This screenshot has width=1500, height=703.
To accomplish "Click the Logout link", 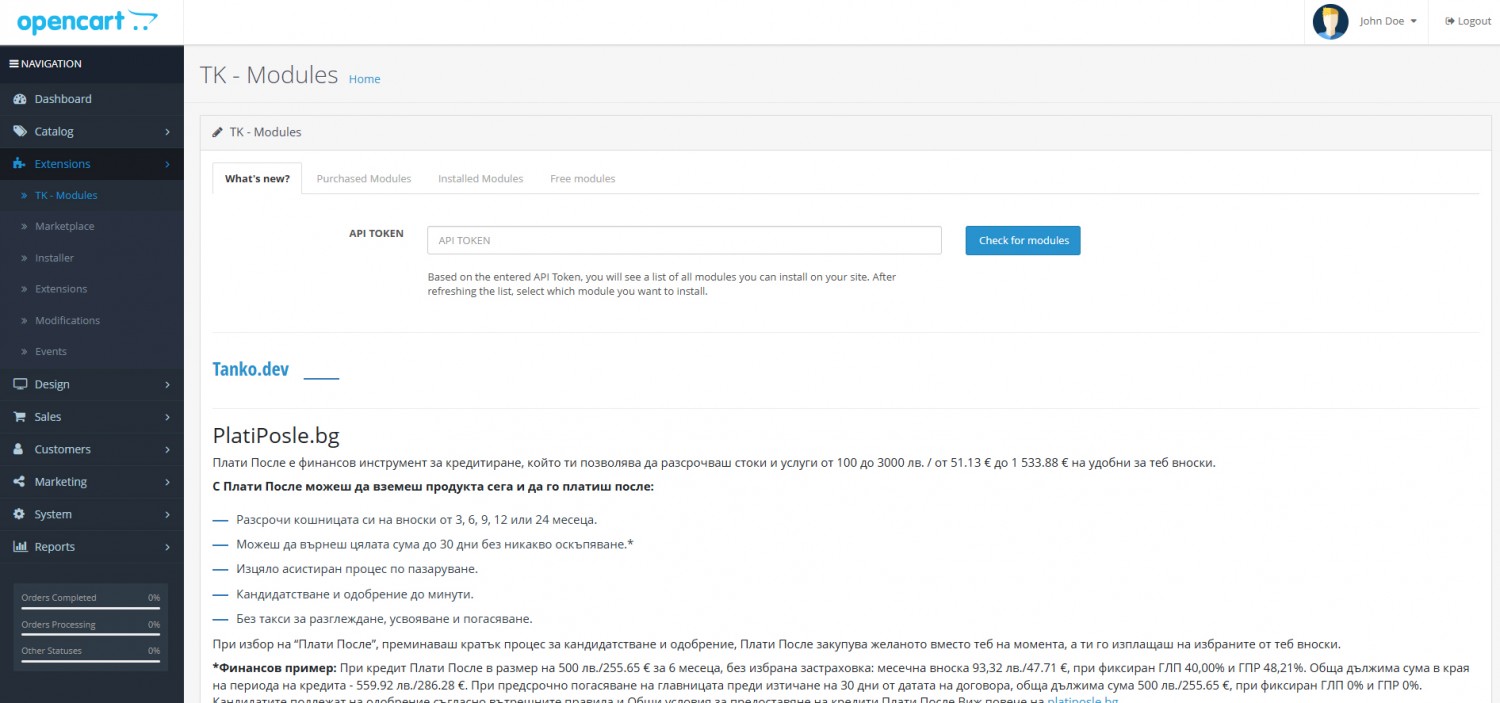I will [1468, 22].
